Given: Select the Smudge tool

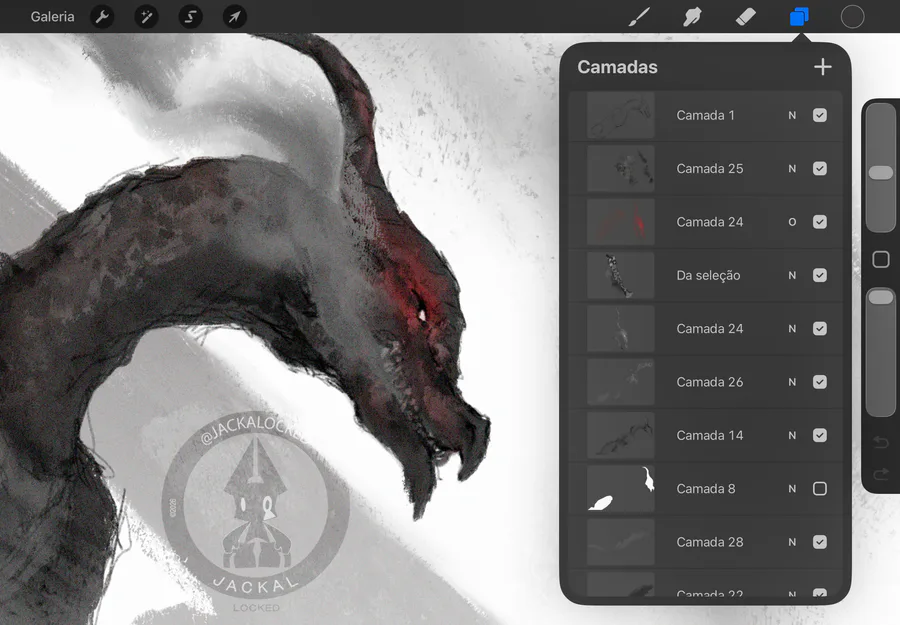Looking at the screenshot, I should click(x=692, y=17).
